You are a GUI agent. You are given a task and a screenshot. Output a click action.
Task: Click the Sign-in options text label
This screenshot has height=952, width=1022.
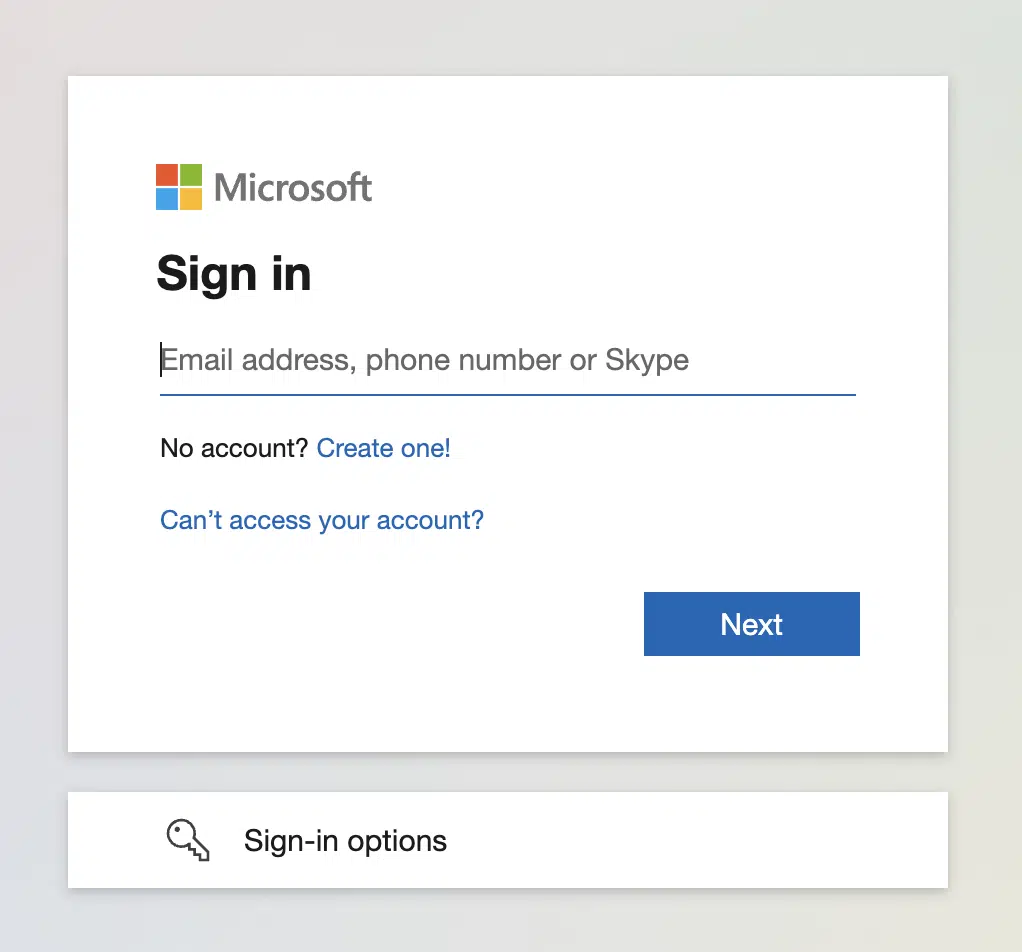click(x=345, y=841)
